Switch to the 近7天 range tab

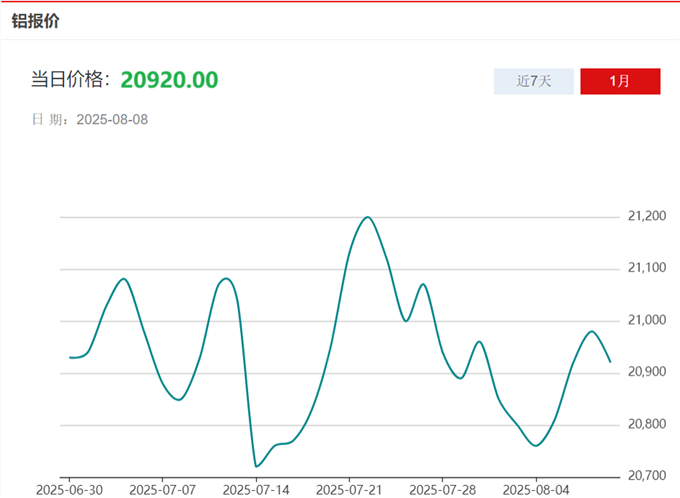coord(534,81)
